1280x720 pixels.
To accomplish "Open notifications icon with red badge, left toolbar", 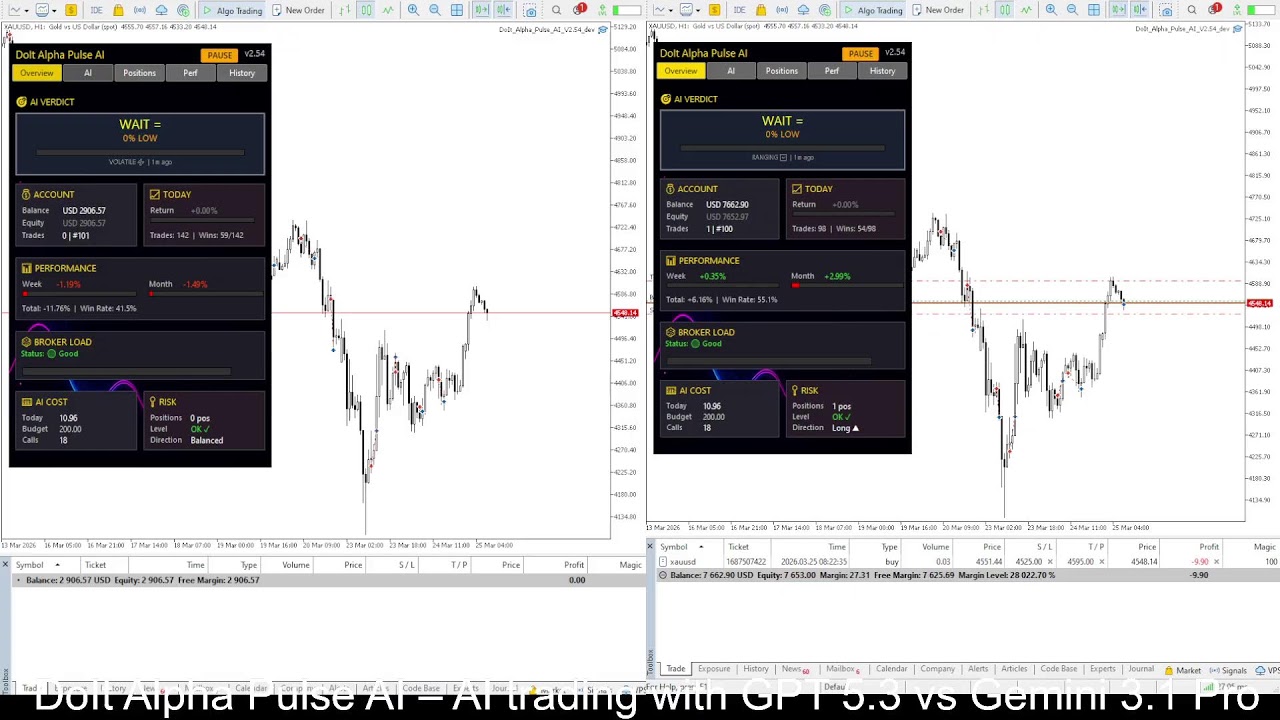I will (x=579, y=9).
